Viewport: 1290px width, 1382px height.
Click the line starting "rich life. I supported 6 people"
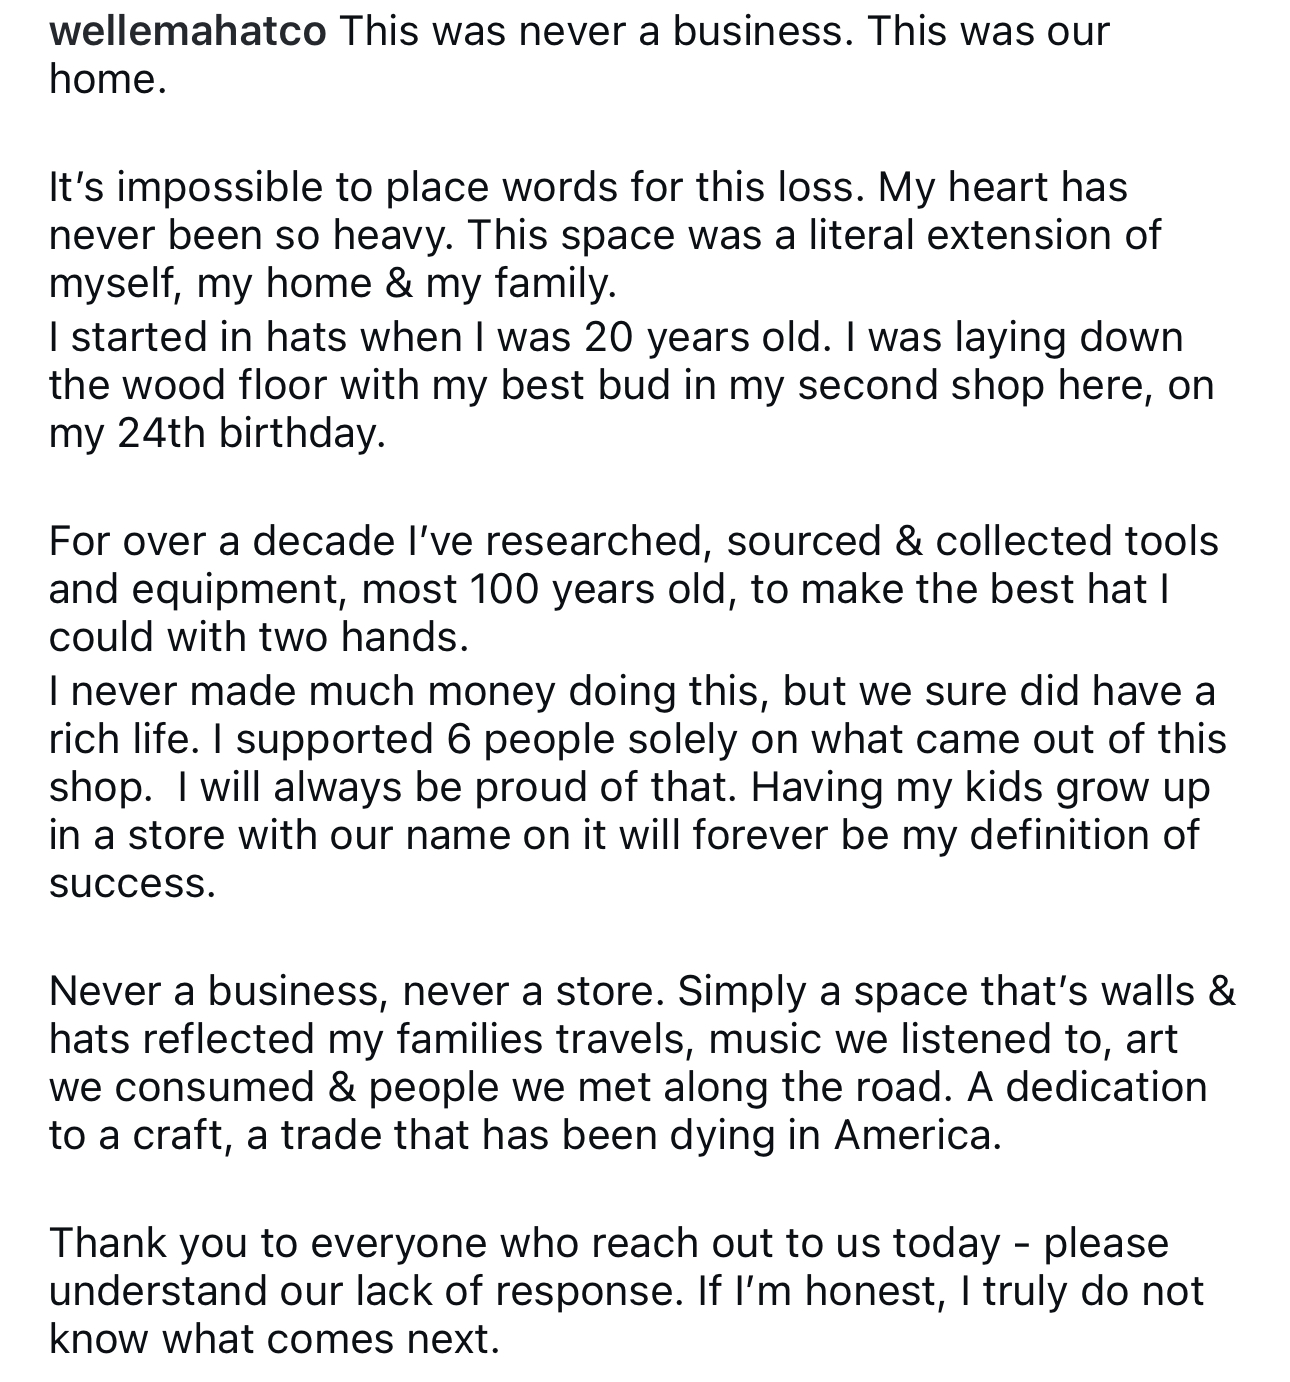[x=637, y=739]
